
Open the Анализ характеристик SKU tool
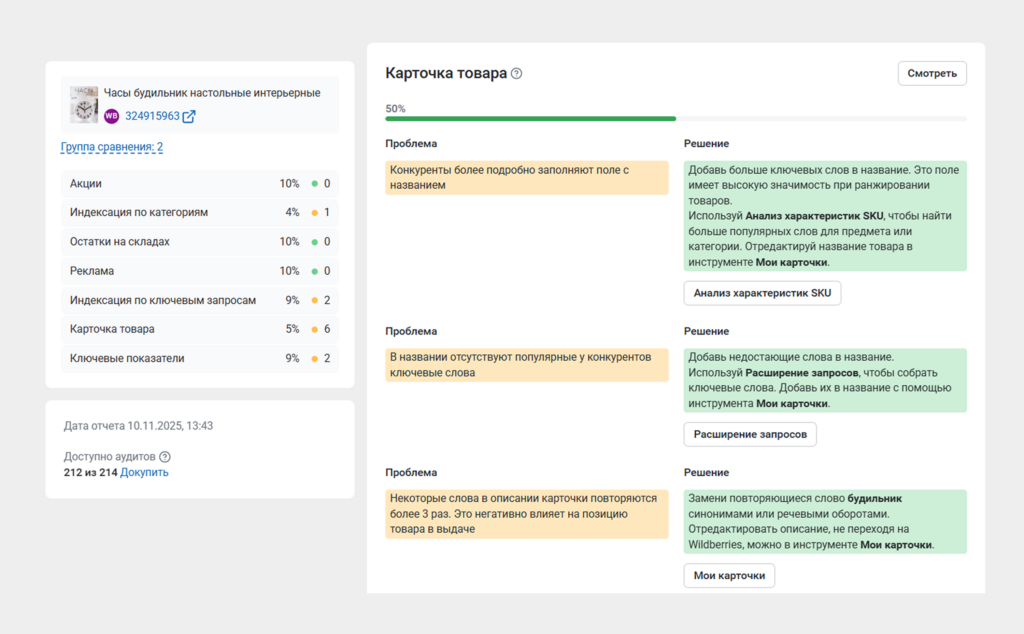pyautogui.click(x=762, y=292)
